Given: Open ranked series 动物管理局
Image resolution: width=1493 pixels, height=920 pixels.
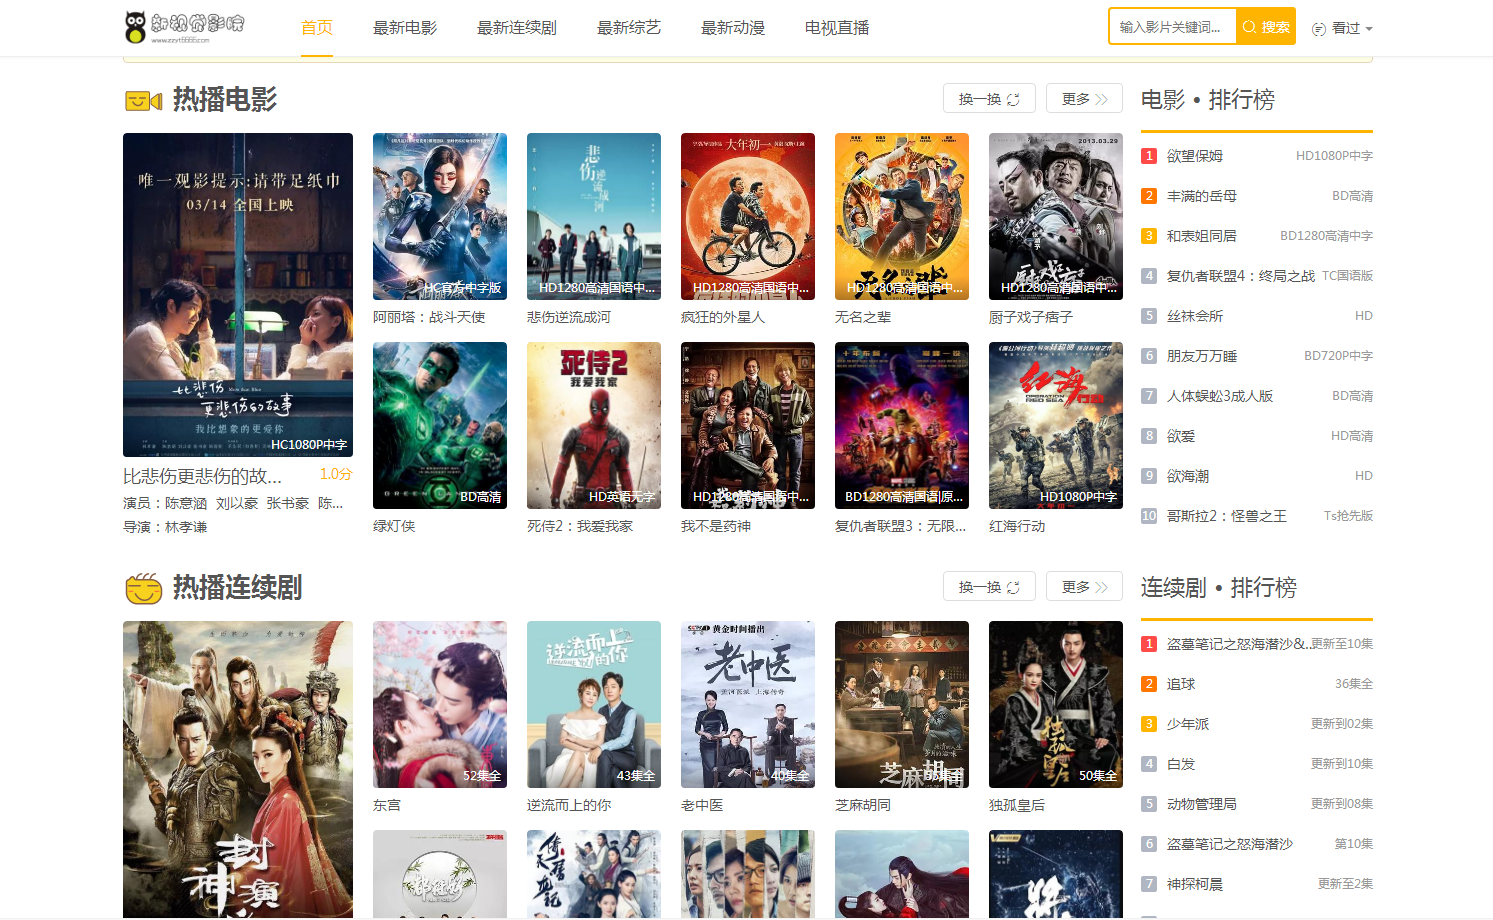Looking at the screenshot, I should pos(1202,804).
